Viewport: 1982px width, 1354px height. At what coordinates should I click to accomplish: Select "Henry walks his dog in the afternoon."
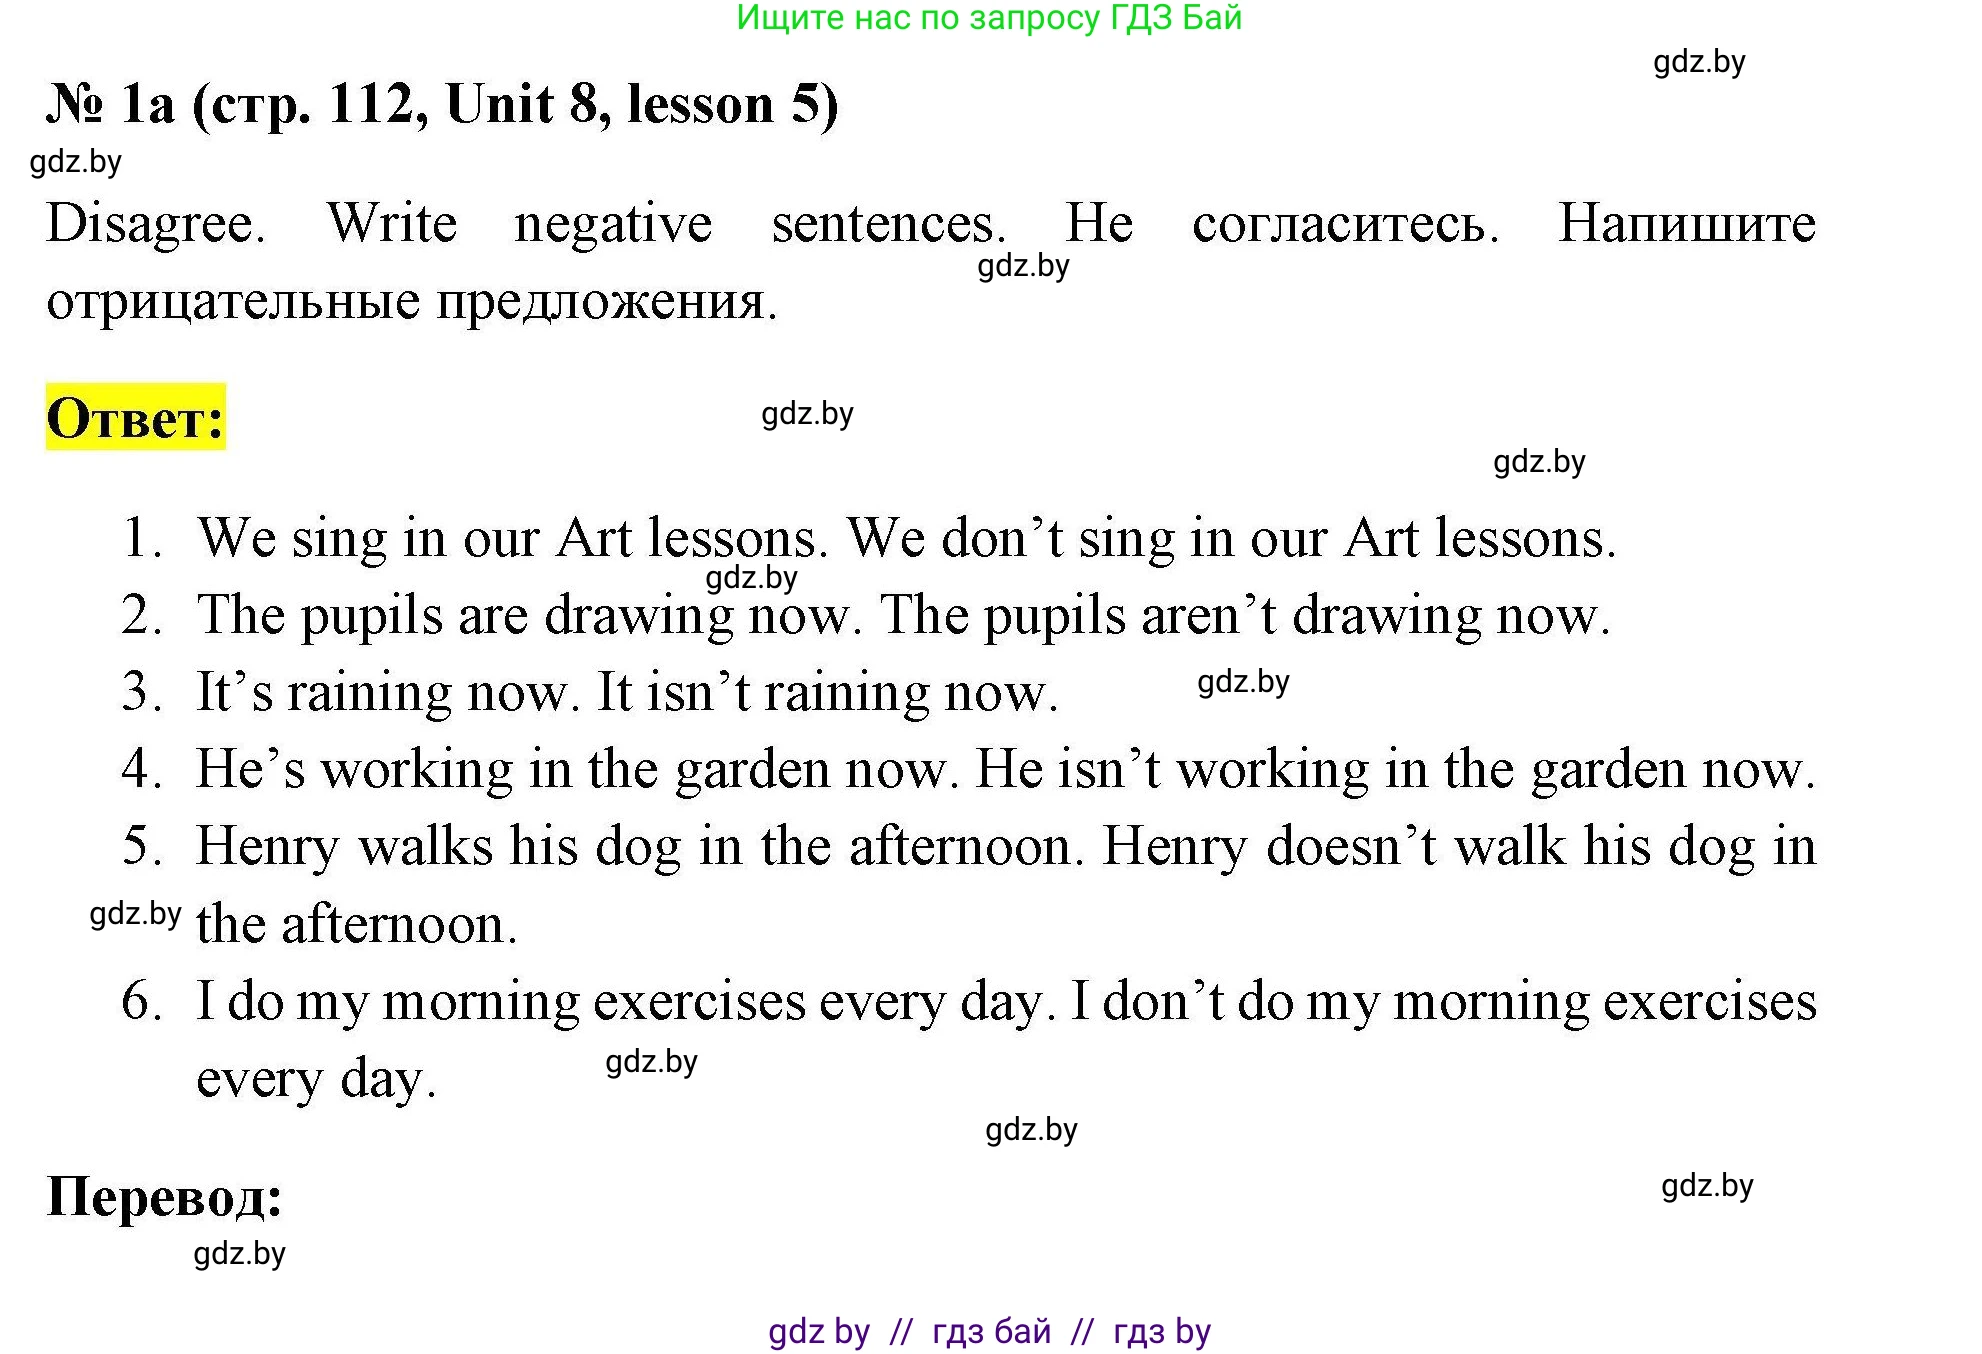[640, 846]
